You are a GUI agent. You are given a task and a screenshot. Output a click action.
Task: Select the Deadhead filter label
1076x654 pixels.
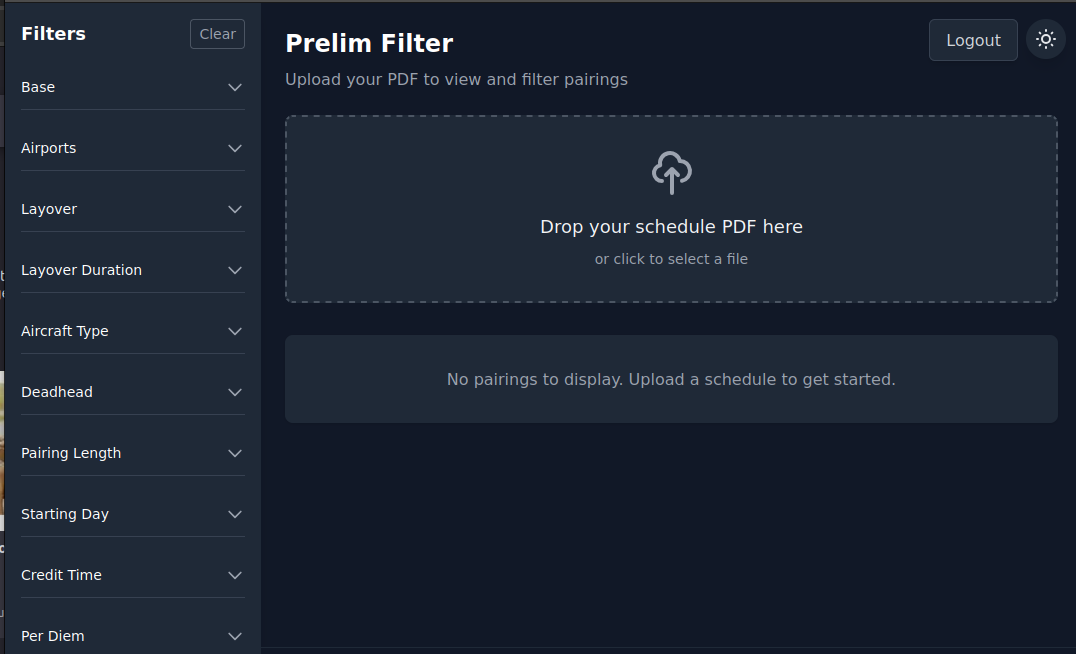[57, 392]
